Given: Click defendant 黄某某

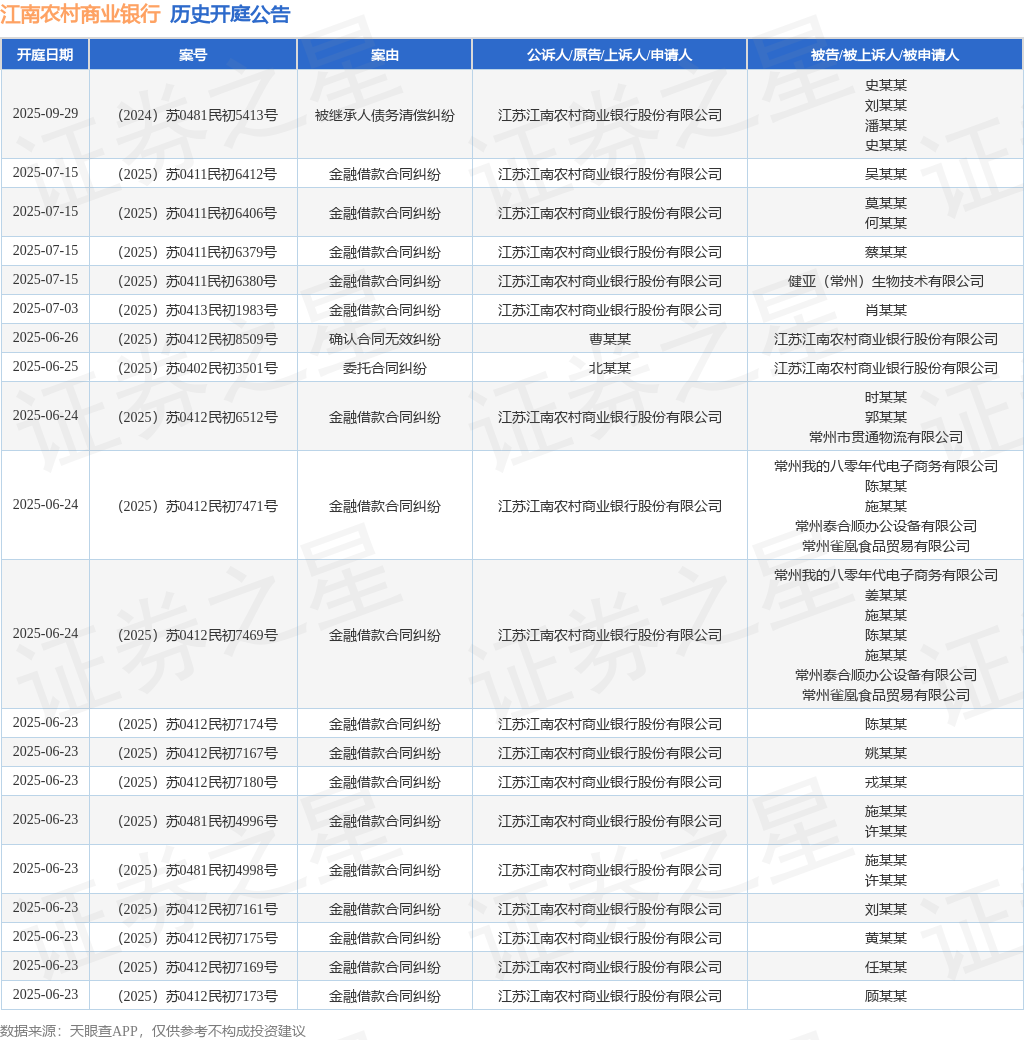Looking at the screenshot, I should coord(885,939).
